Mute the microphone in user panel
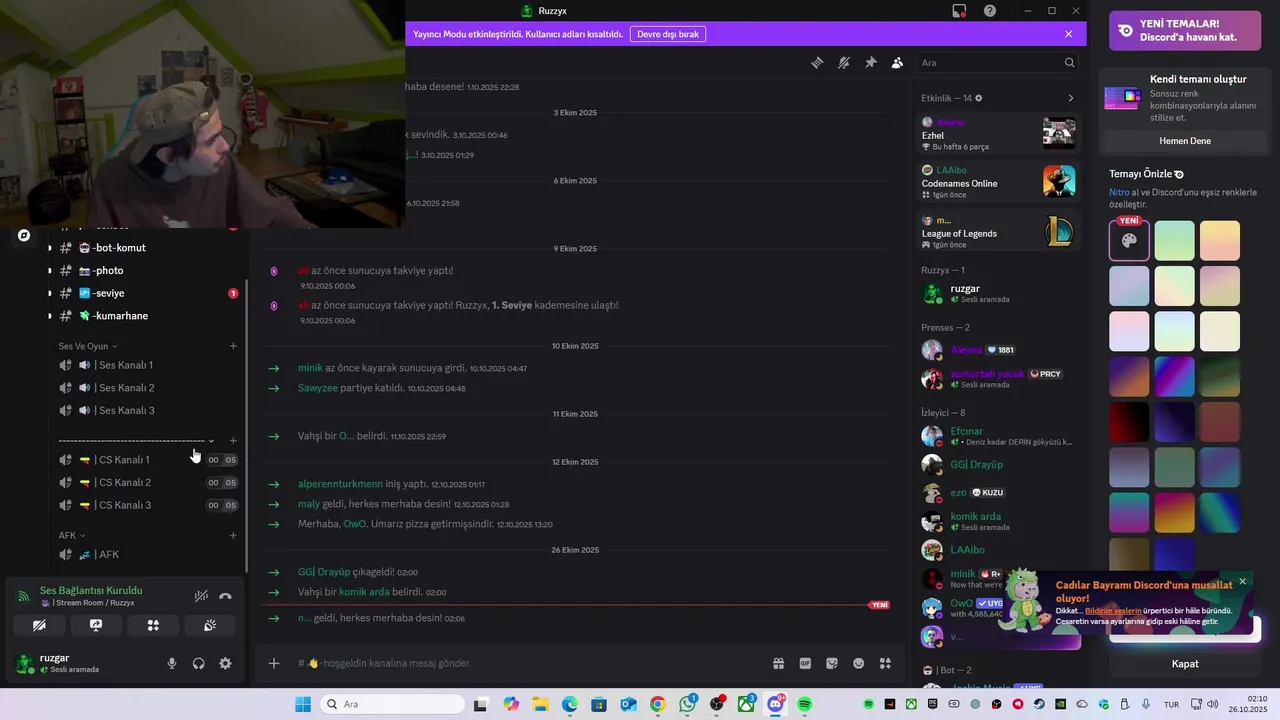 pyautogui.click(x=172, y=663)
